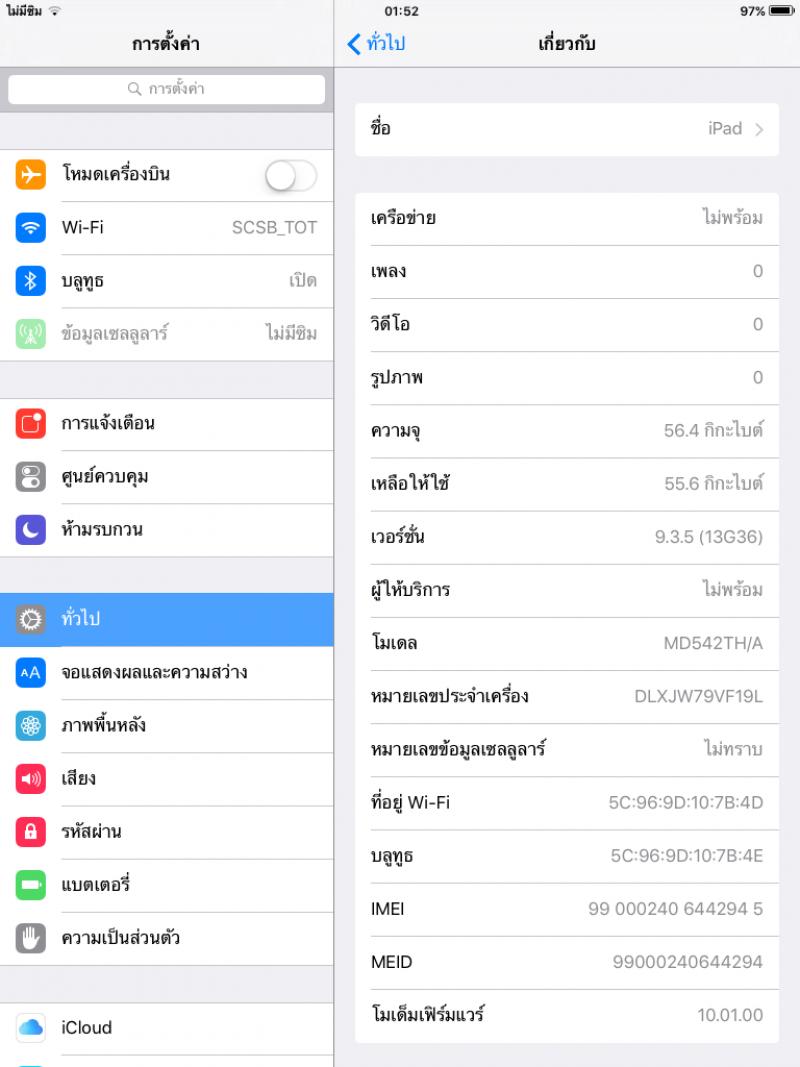Open the privacy hand icon

pos(31,938)
